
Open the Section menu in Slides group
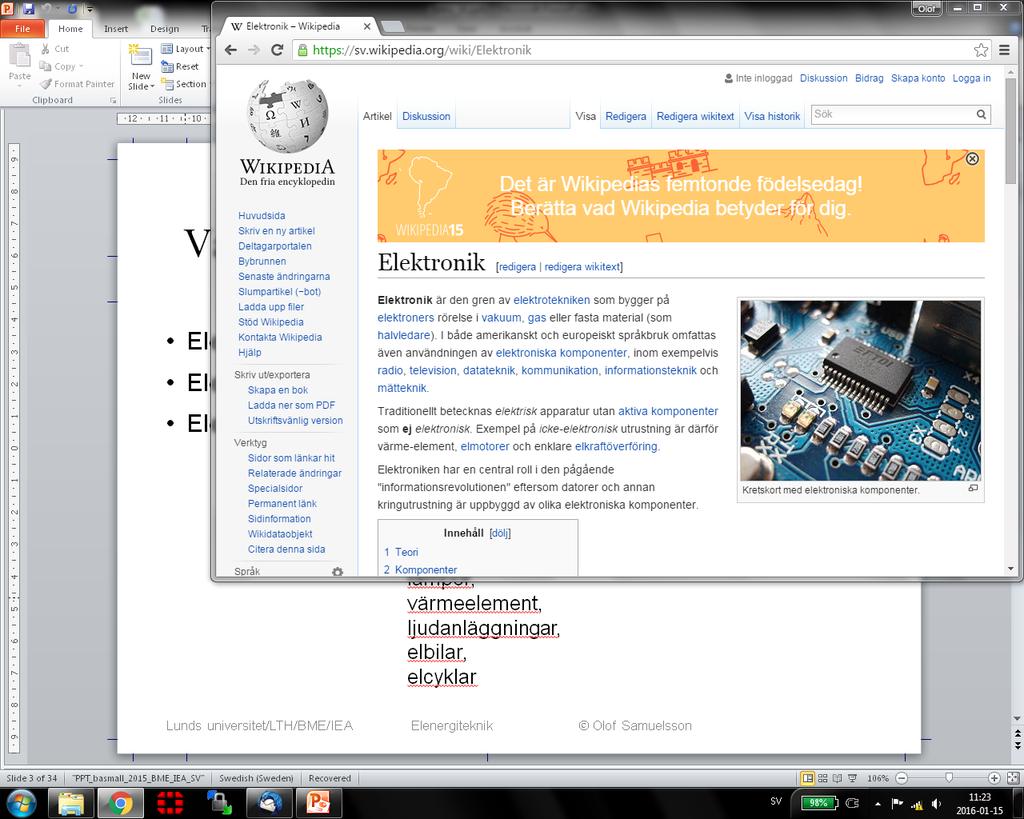tap(184, 84)
